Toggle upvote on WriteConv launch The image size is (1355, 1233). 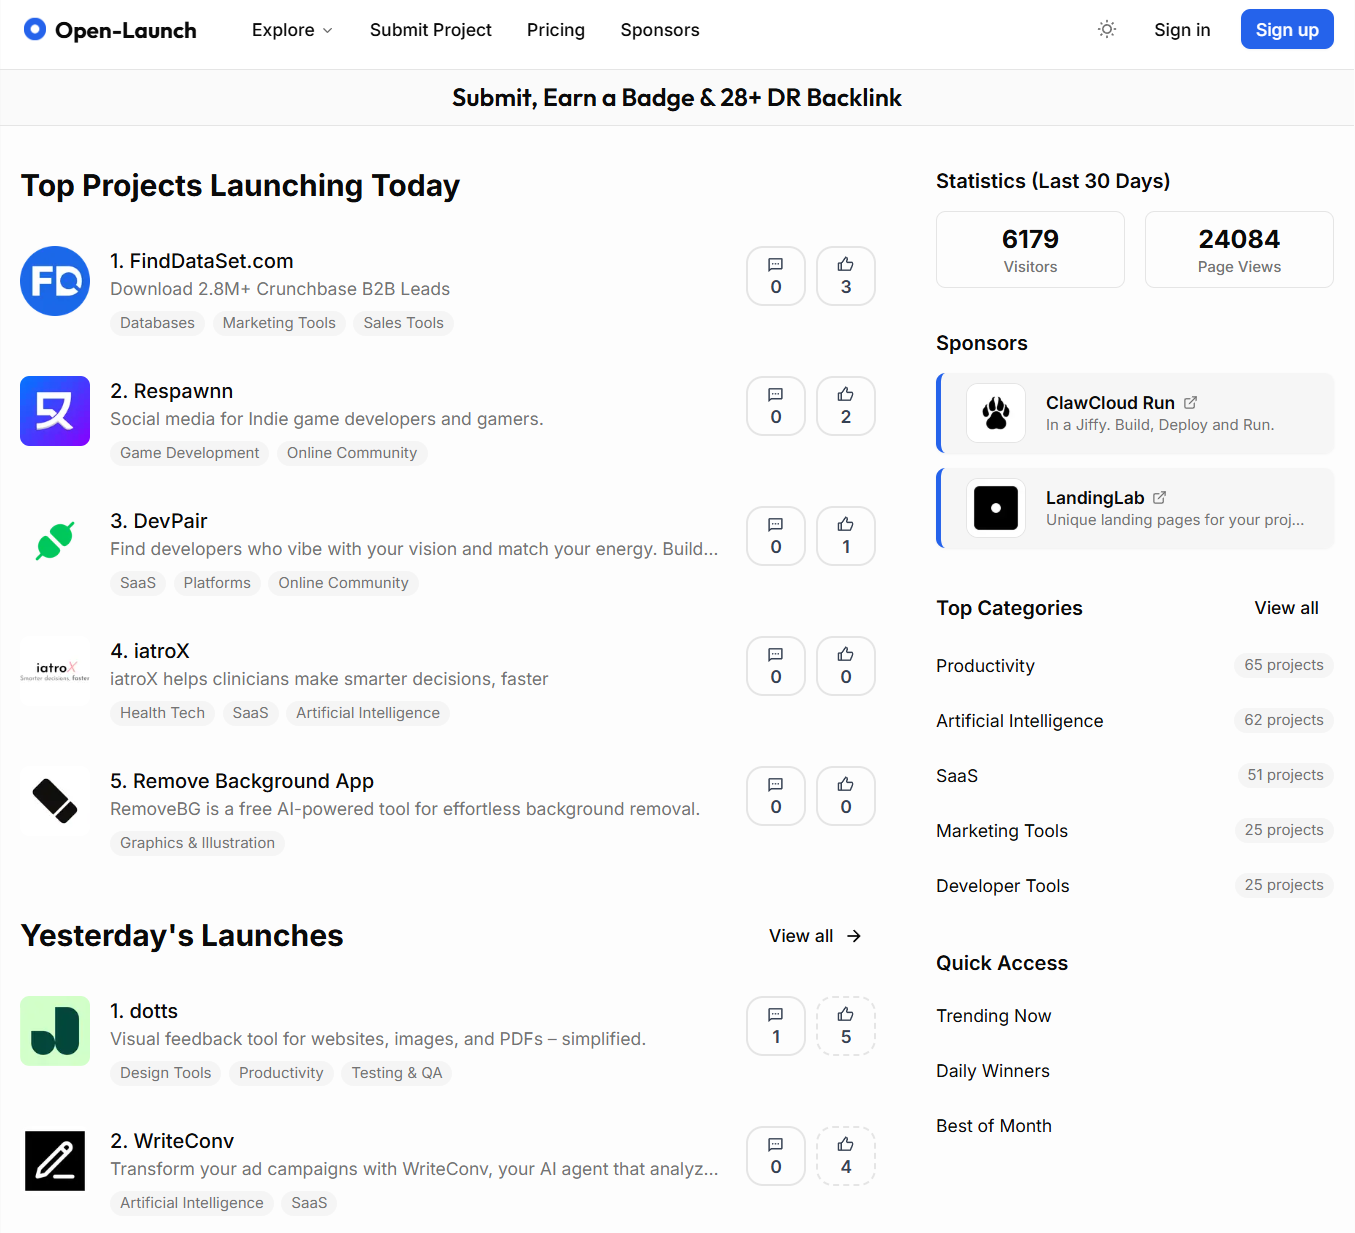(846, 1156)
